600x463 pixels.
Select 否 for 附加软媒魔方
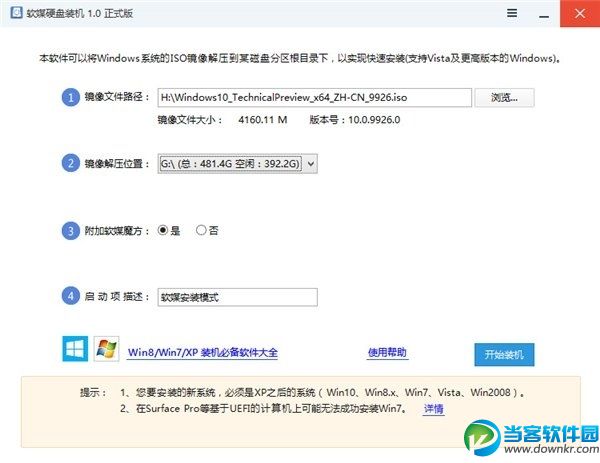pos(201,230)
